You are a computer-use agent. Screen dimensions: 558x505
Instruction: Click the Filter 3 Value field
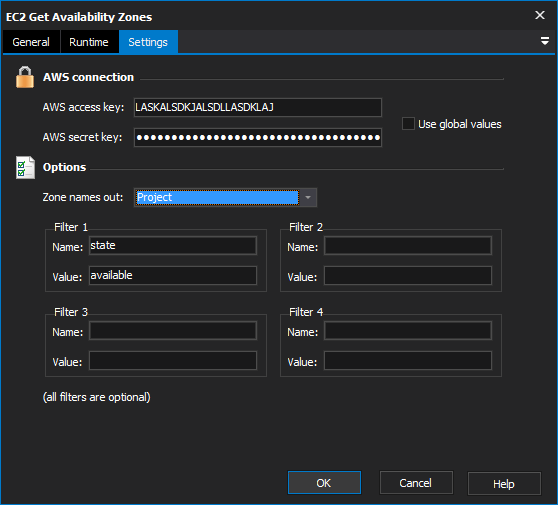[x=173, y=361]
